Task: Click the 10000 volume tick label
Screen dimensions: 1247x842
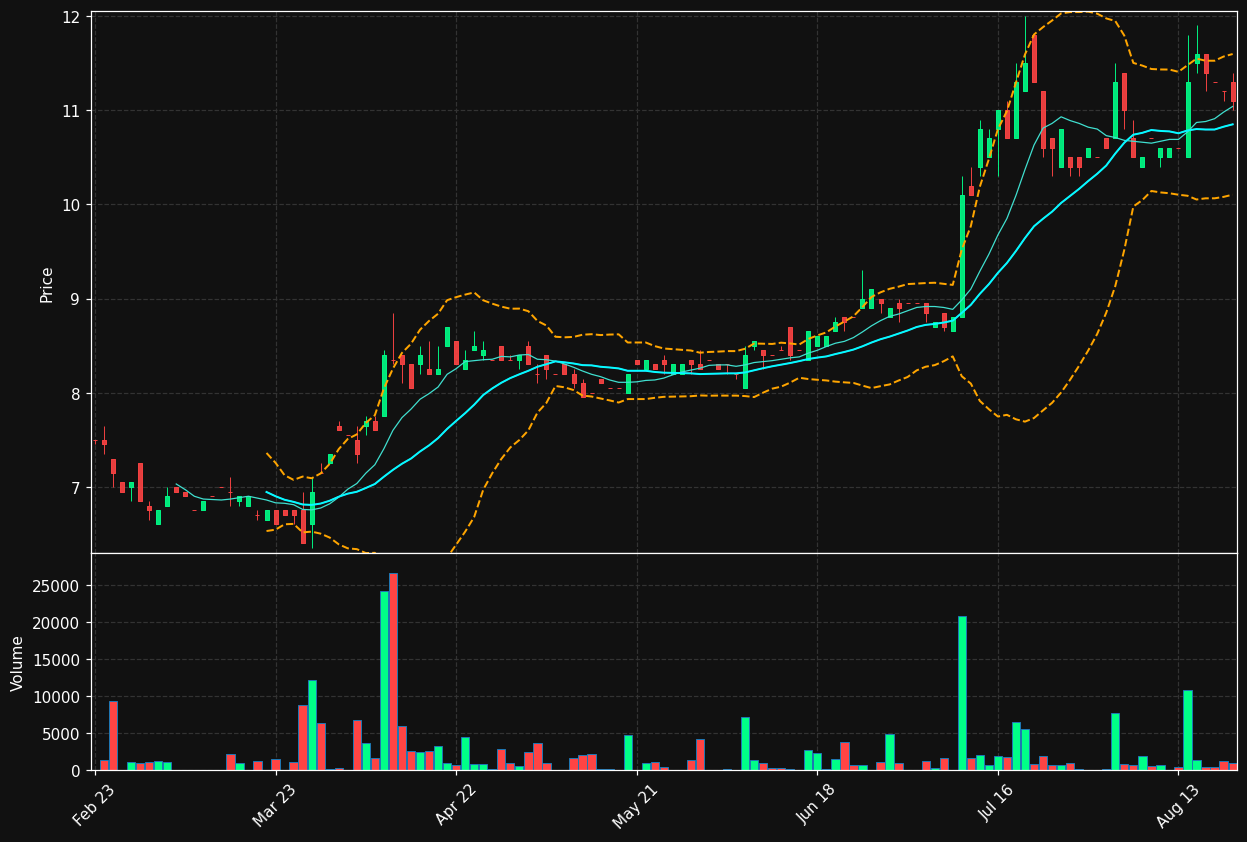Action: 58,697
